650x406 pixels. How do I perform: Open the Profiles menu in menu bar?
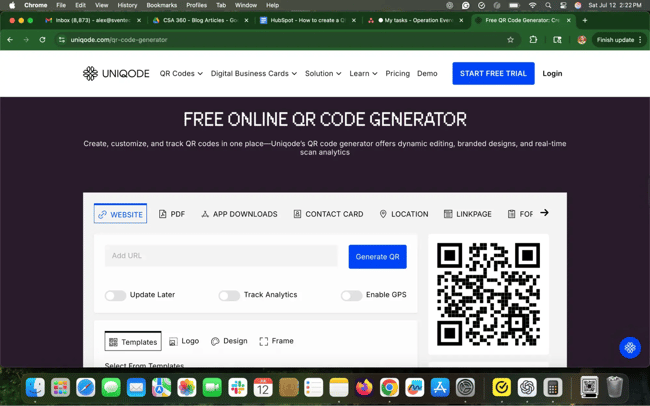pyautogui.click(x=196, y=5)
